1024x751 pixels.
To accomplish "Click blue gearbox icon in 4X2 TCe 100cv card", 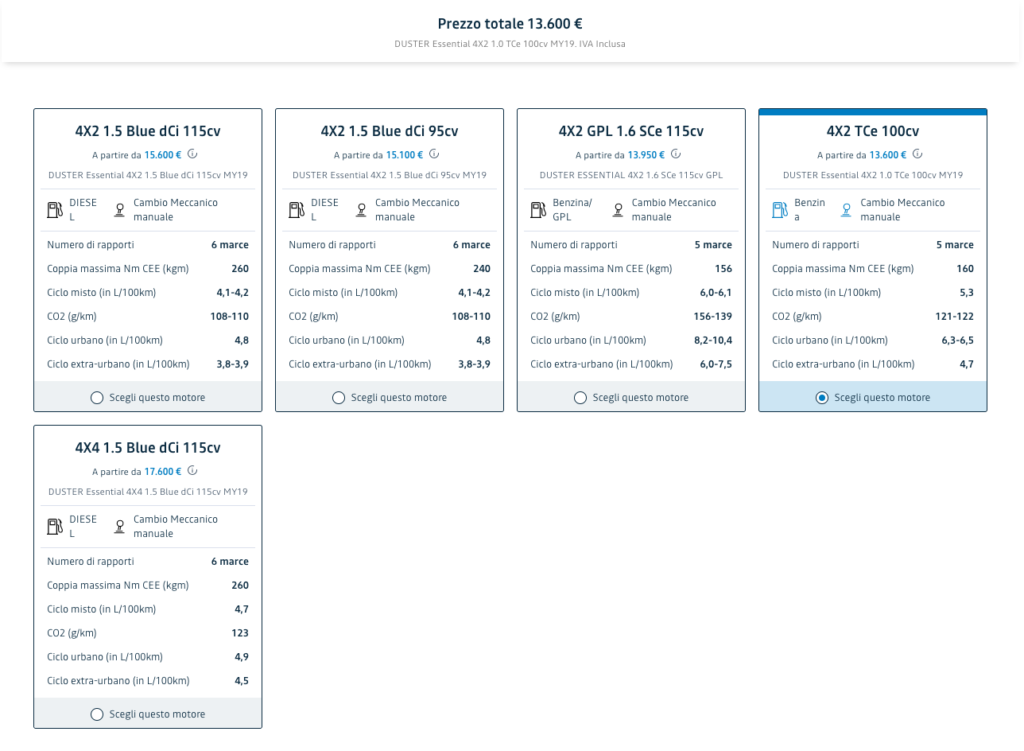I will [x=846, y=210].
